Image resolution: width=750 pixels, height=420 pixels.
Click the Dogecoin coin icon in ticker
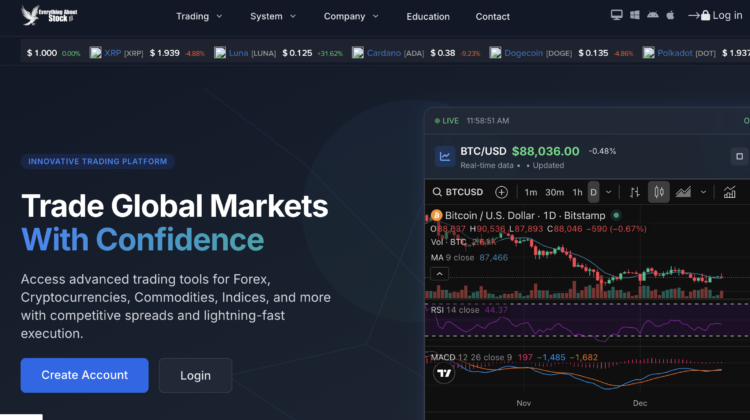[496, 53]
